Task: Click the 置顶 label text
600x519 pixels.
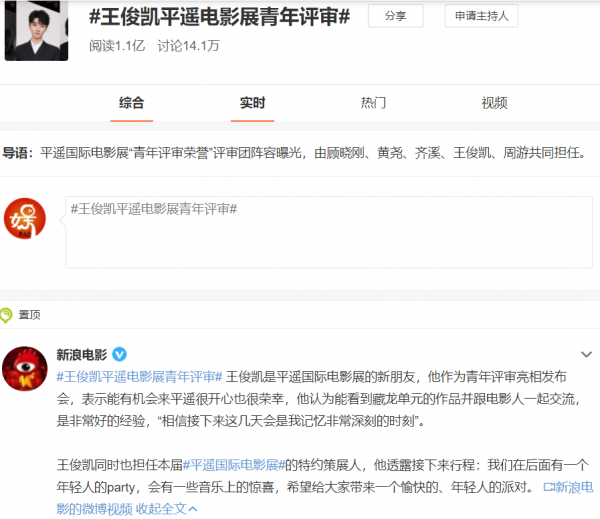Action: point(29,315)
